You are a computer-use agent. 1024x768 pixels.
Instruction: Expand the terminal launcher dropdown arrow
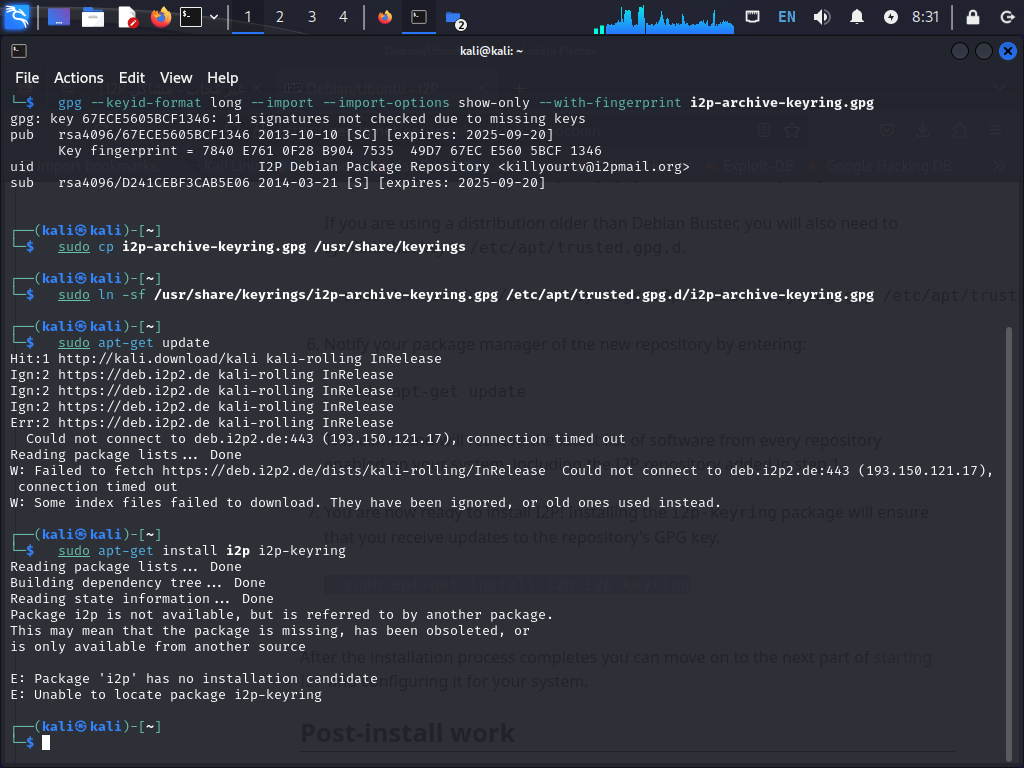214,17
